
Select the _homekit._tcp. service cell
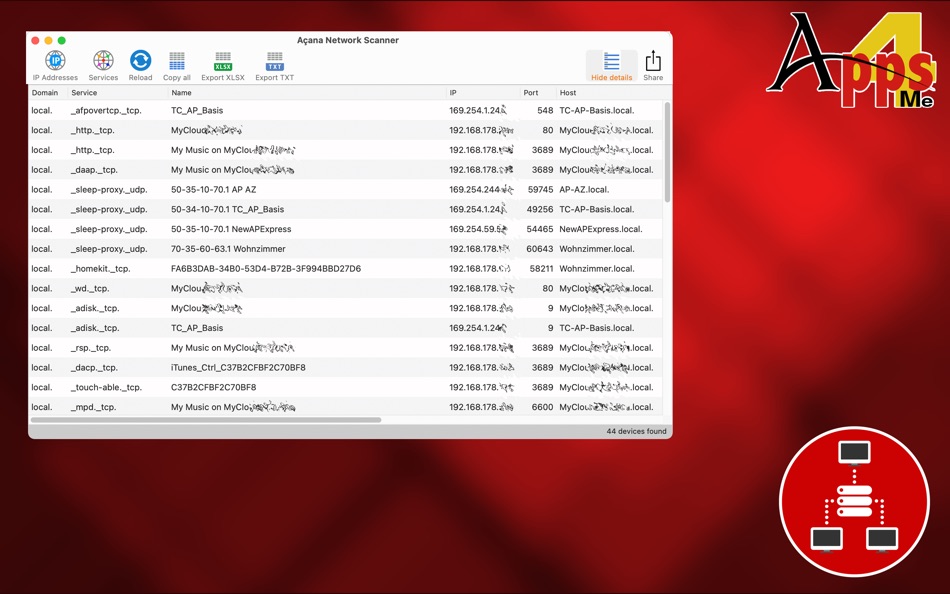[x=100, y=269]
